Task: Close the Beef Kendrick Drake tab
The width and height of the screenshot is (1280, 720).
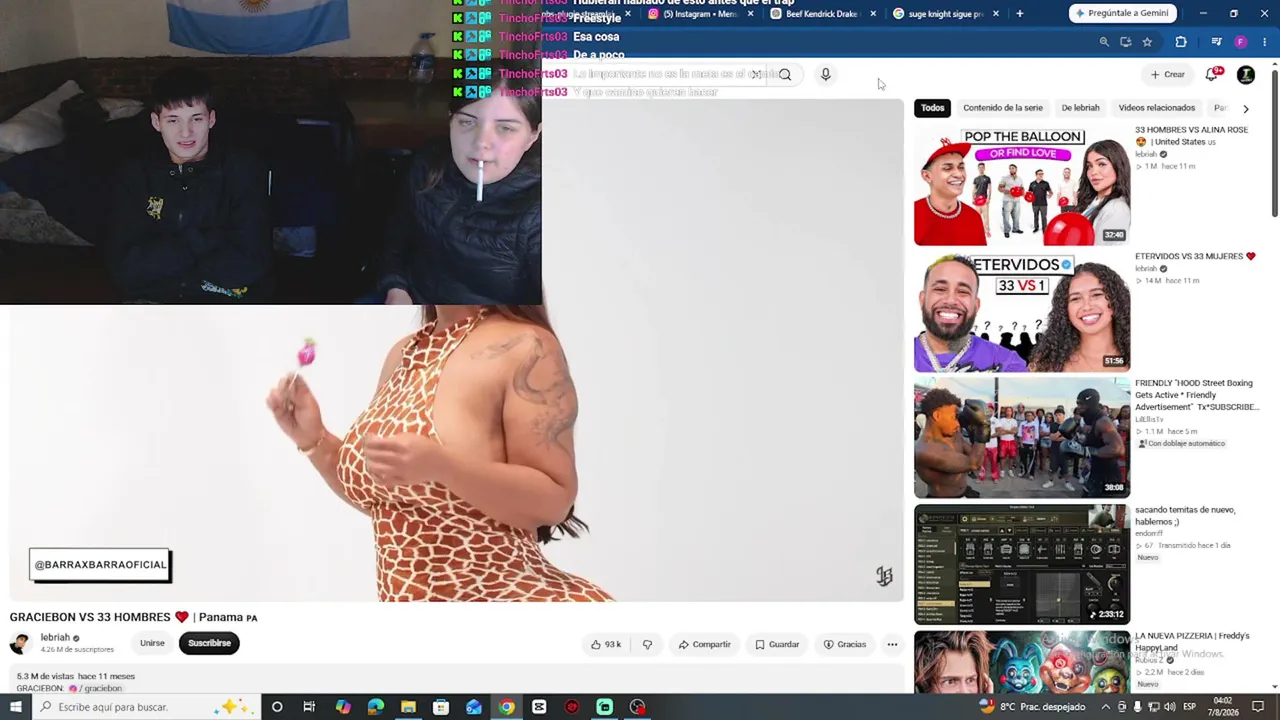Action: click(873, 14)
